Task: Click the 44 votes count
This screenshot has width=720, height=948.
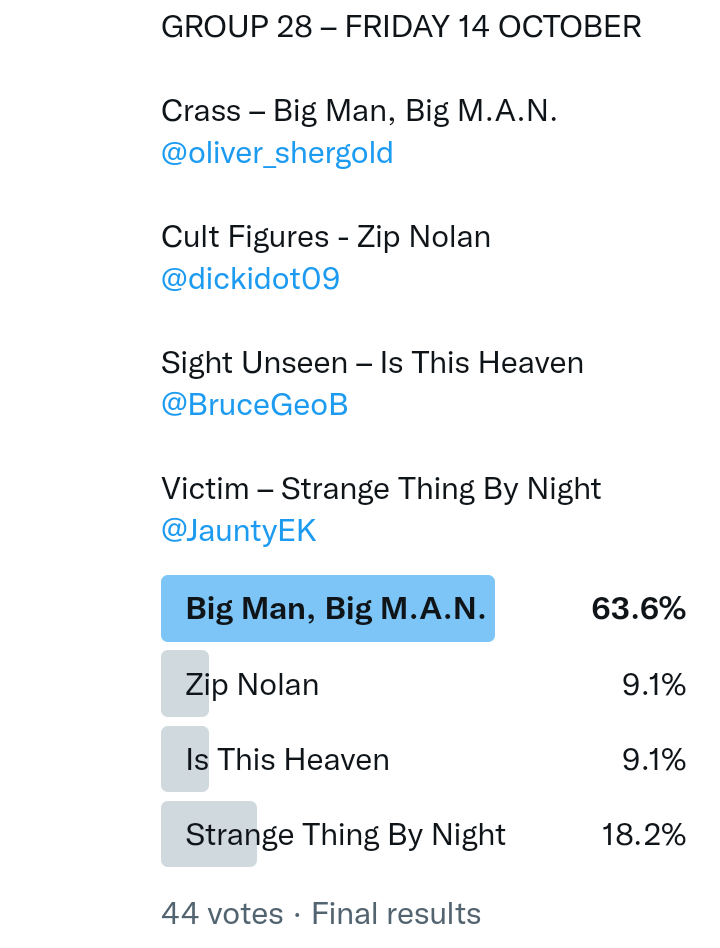Action: point(222,913)
